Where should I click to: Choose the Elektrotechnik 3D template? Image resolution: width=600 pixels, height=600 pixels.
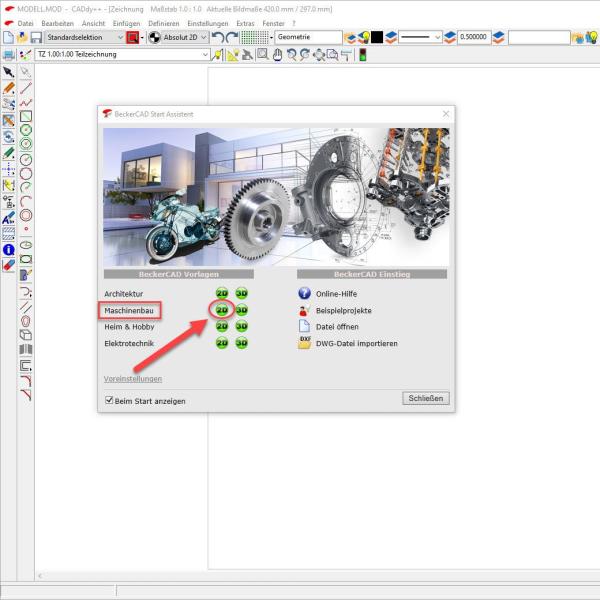[241, 343]
